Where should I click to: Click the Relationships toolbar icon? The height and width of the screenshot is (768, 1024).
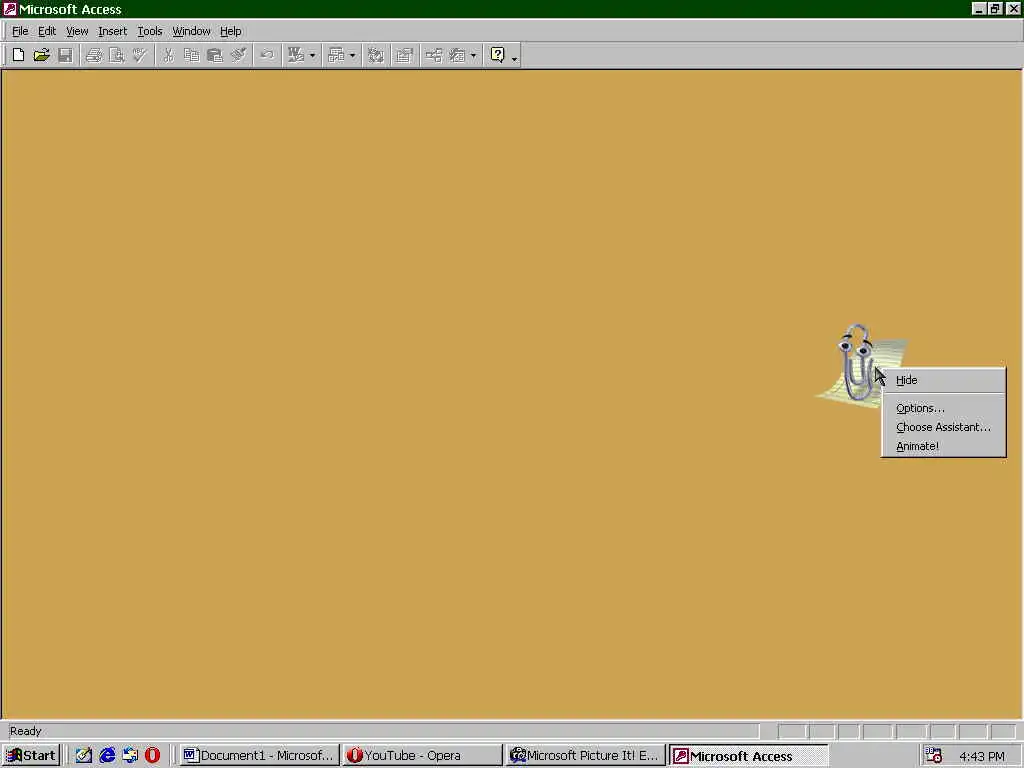click(x=434, y=56)
